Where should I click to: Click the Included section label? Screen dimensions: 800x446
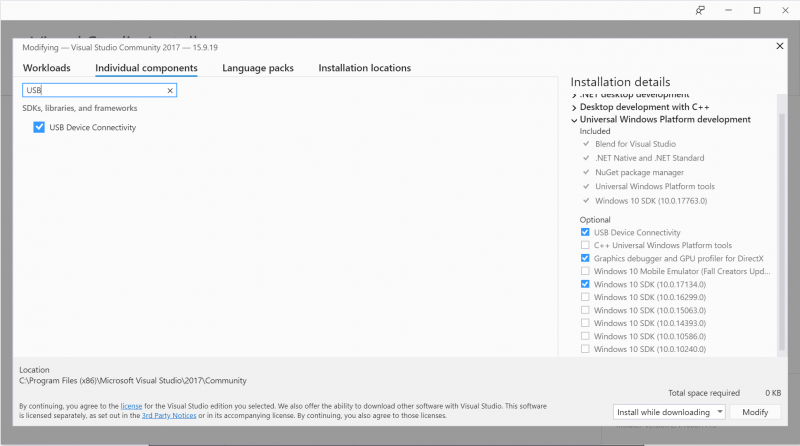[x=595, y=131]
